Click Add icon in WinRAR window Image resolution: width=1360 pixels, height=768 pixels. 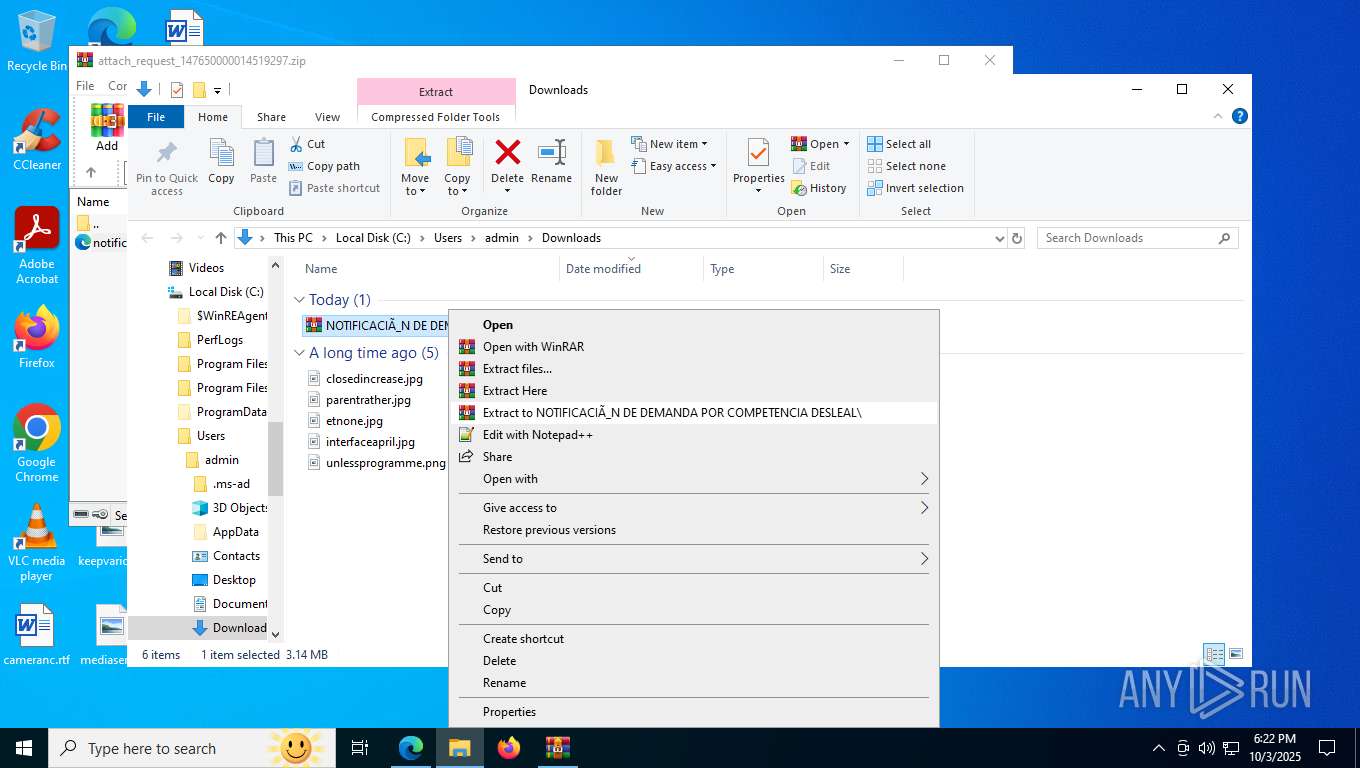click(107, 127)
